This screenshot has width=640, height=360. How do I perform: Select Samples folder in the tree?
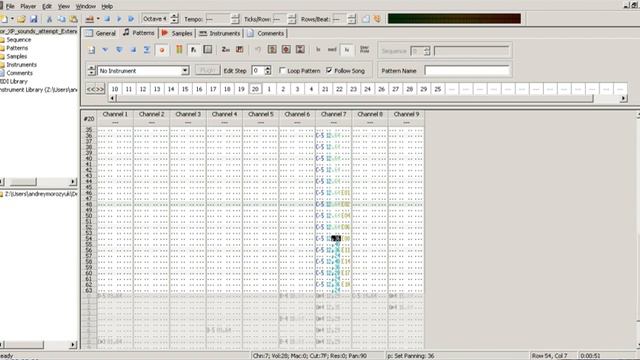point(16,56)
